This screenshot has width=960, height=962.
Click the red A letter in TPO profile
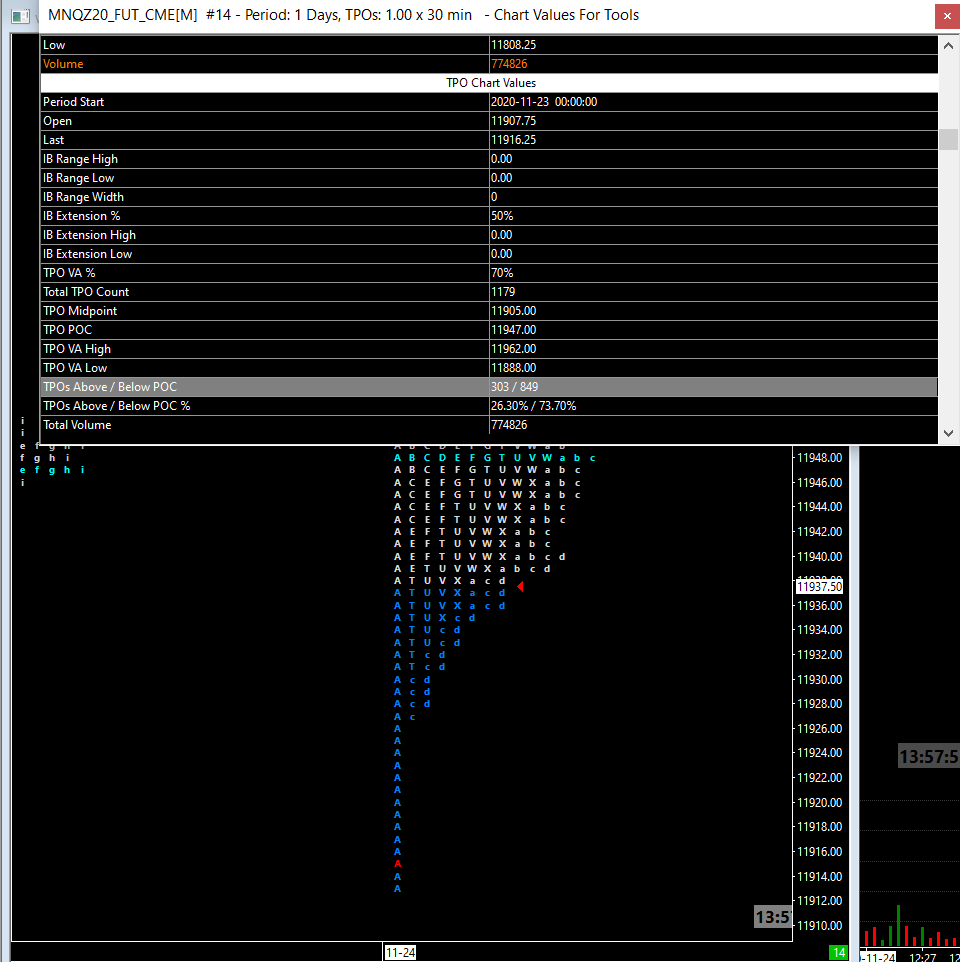coord(397,864)
